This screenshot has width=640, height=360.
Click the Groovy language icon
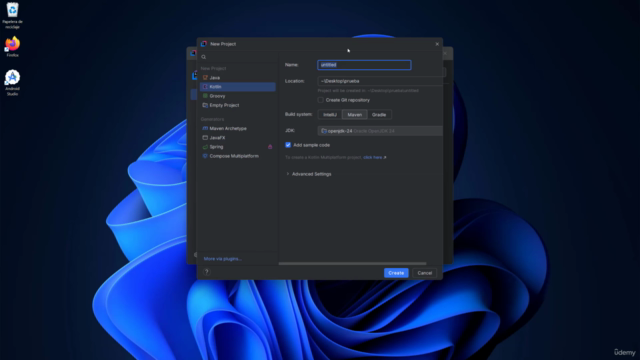[x=205, y=96]
